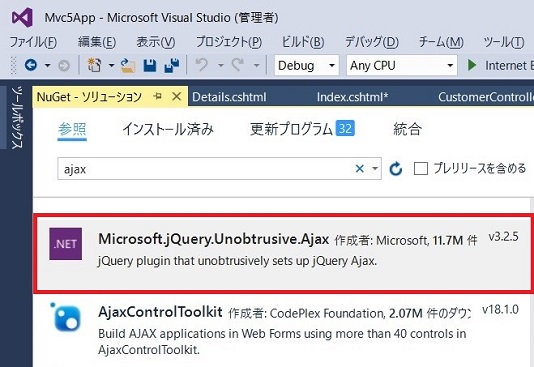
Task: Click the refresh icon beside search box
Action: click(x=396, y=169)
